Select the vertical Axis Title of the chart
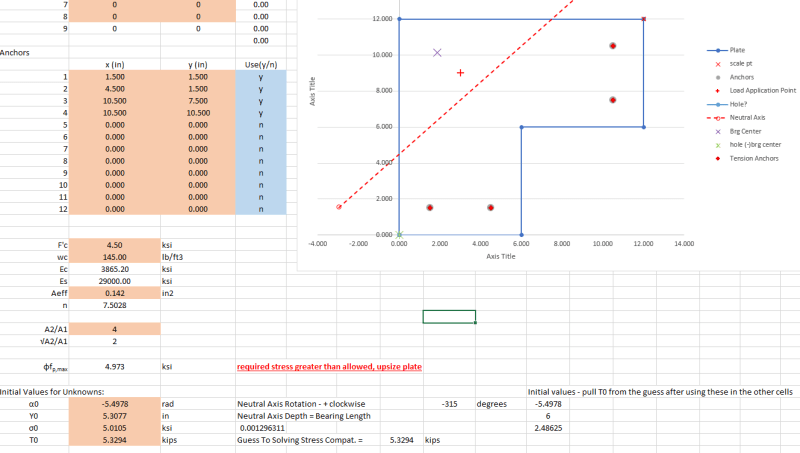The width and height of the screenshot is (800, 453). (312, 91)
